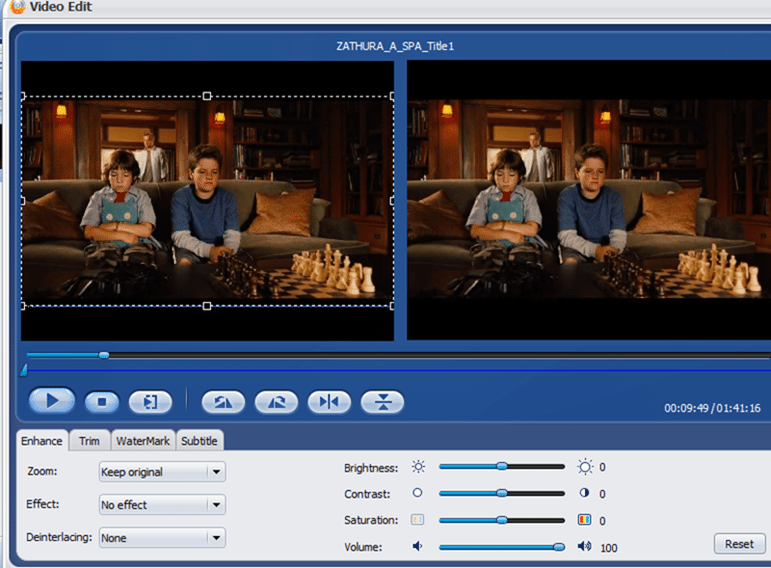The height and width of the screenshot is (568, 771).
Task: Switch to the Trim tab
Action: [89, 441]
